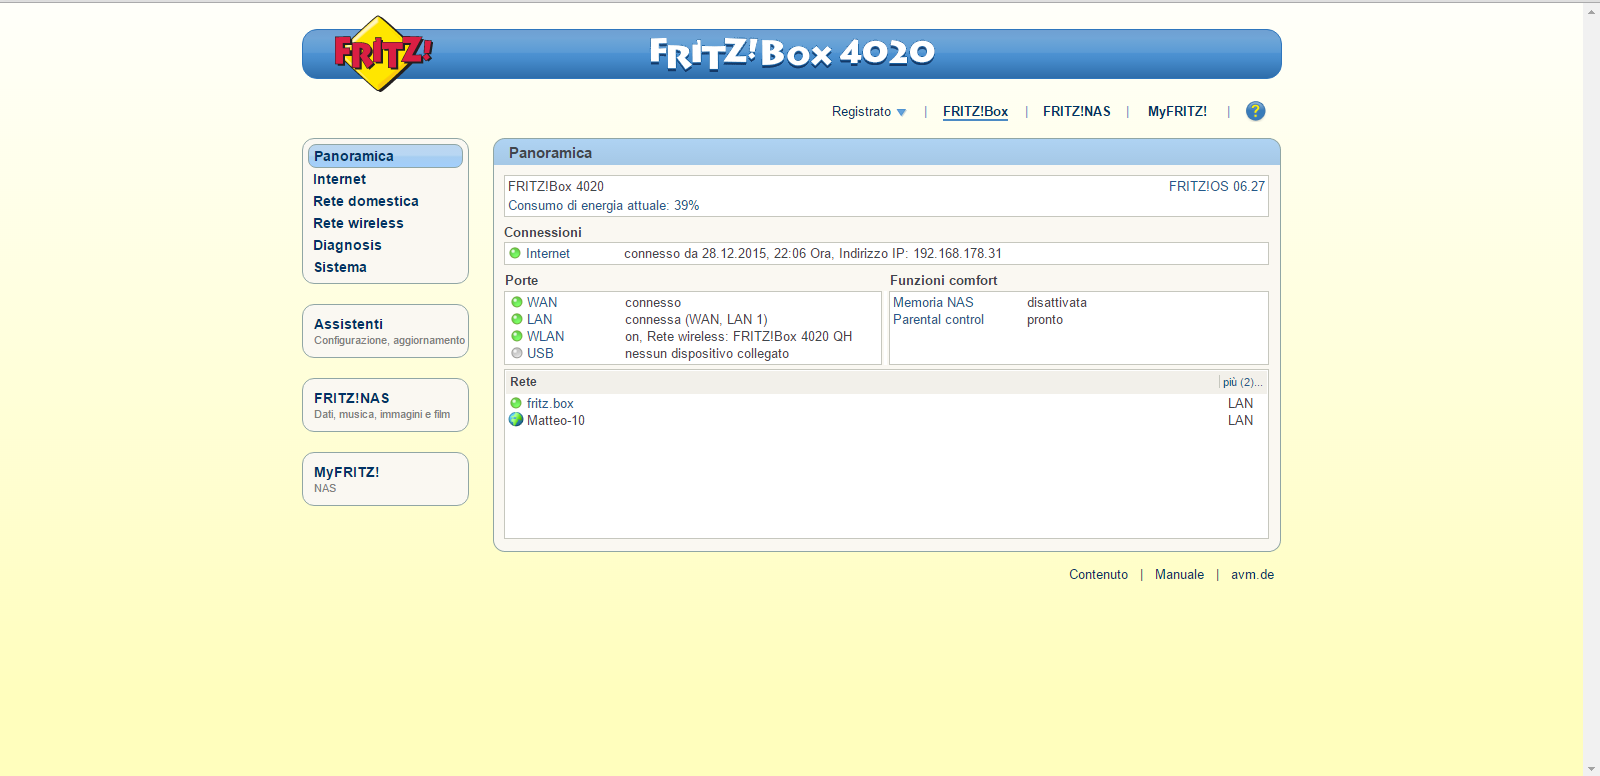Screen dimensions: 1600x776
Task: Open Rete domestica in the sidebar
Action: pyautogui.click(x=366, y=201)
